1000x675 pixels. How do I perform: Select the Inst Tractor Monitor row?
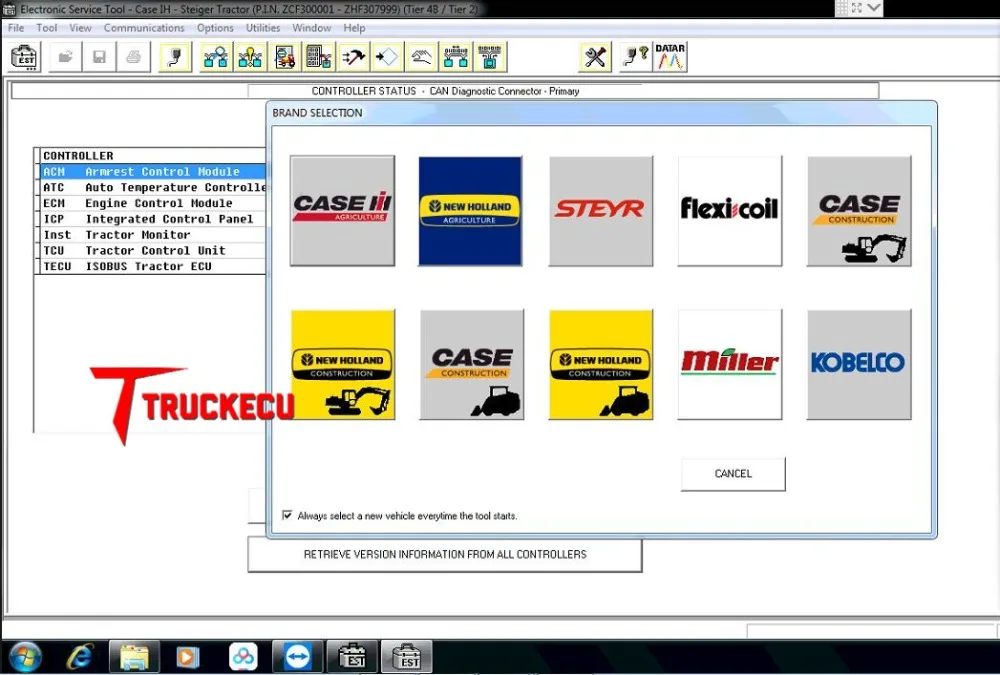pyautogui.click(x=152, y=235)
